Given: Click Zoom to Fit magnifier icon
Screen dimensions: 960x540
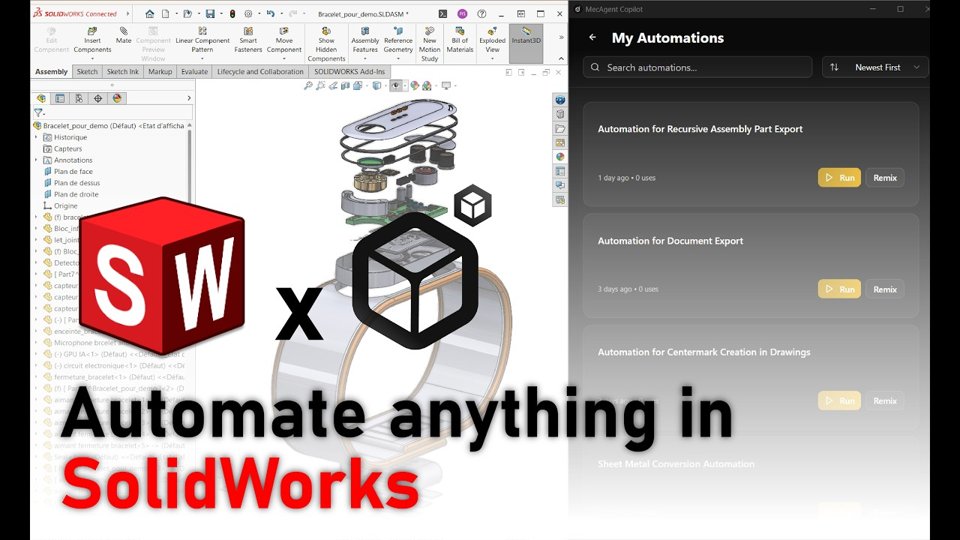Looking at the screenshot, I should [308, 86].
